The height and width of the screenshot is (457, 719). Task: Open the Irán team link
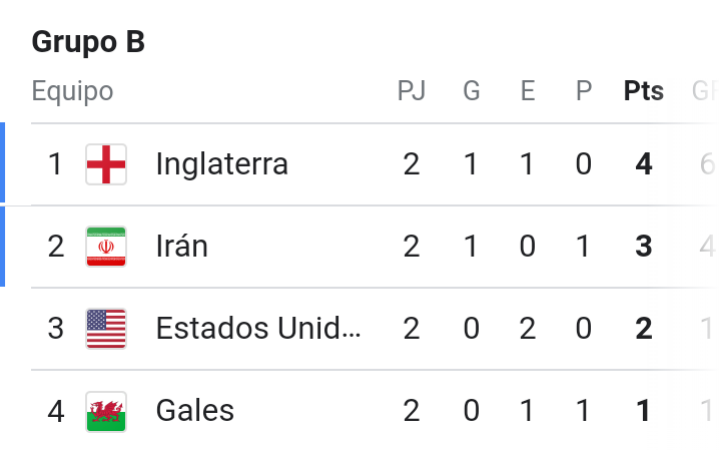(182, 246)
